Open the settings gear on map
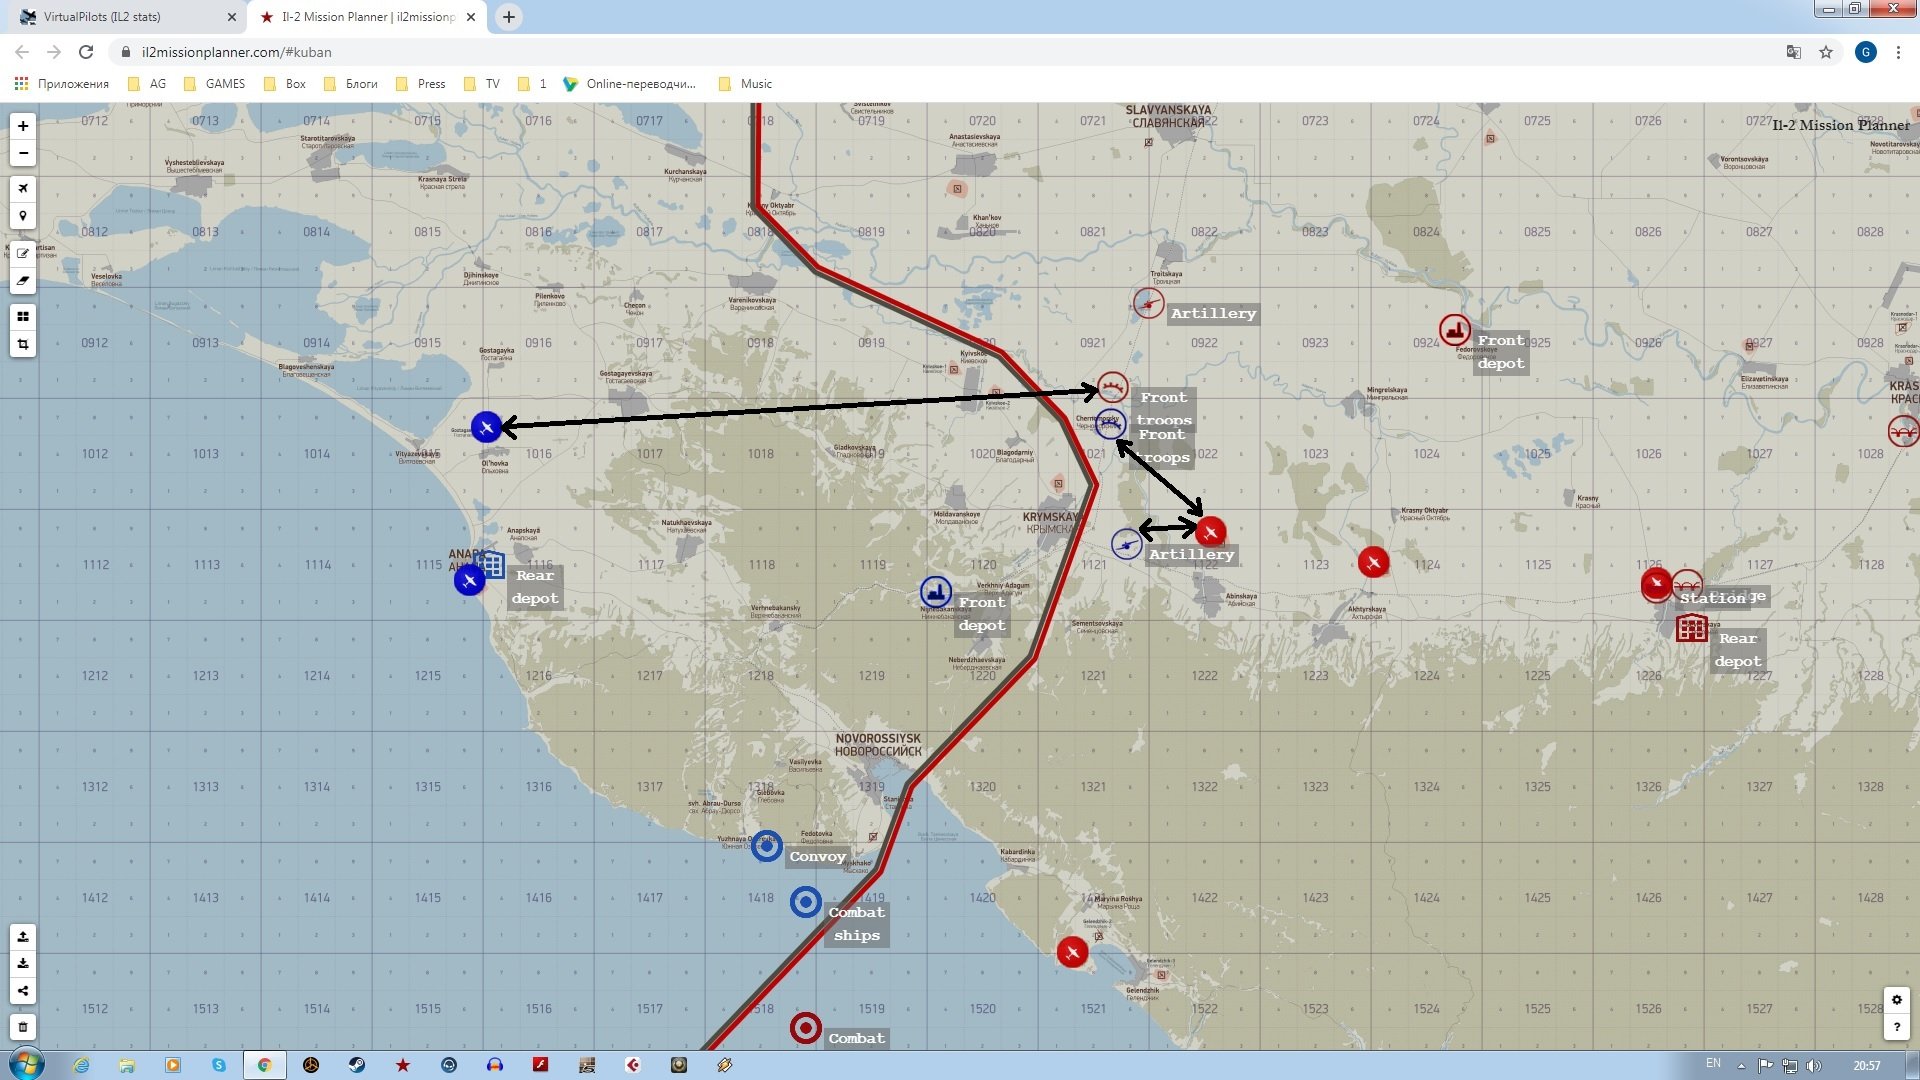 coord(1896,999)
